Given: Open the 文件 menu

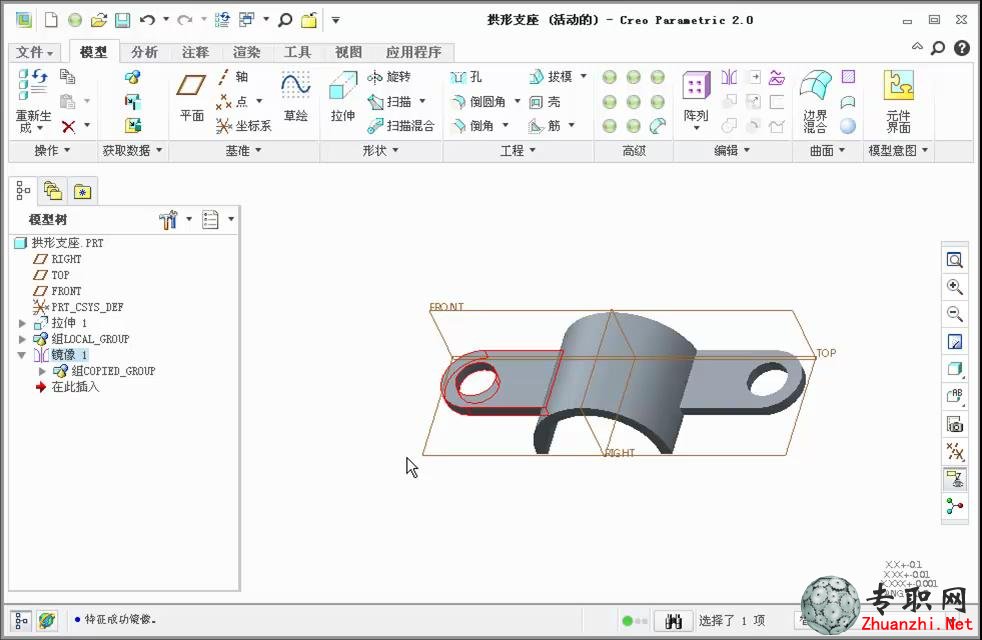Looking at the screenshot, I should point(34,52).
